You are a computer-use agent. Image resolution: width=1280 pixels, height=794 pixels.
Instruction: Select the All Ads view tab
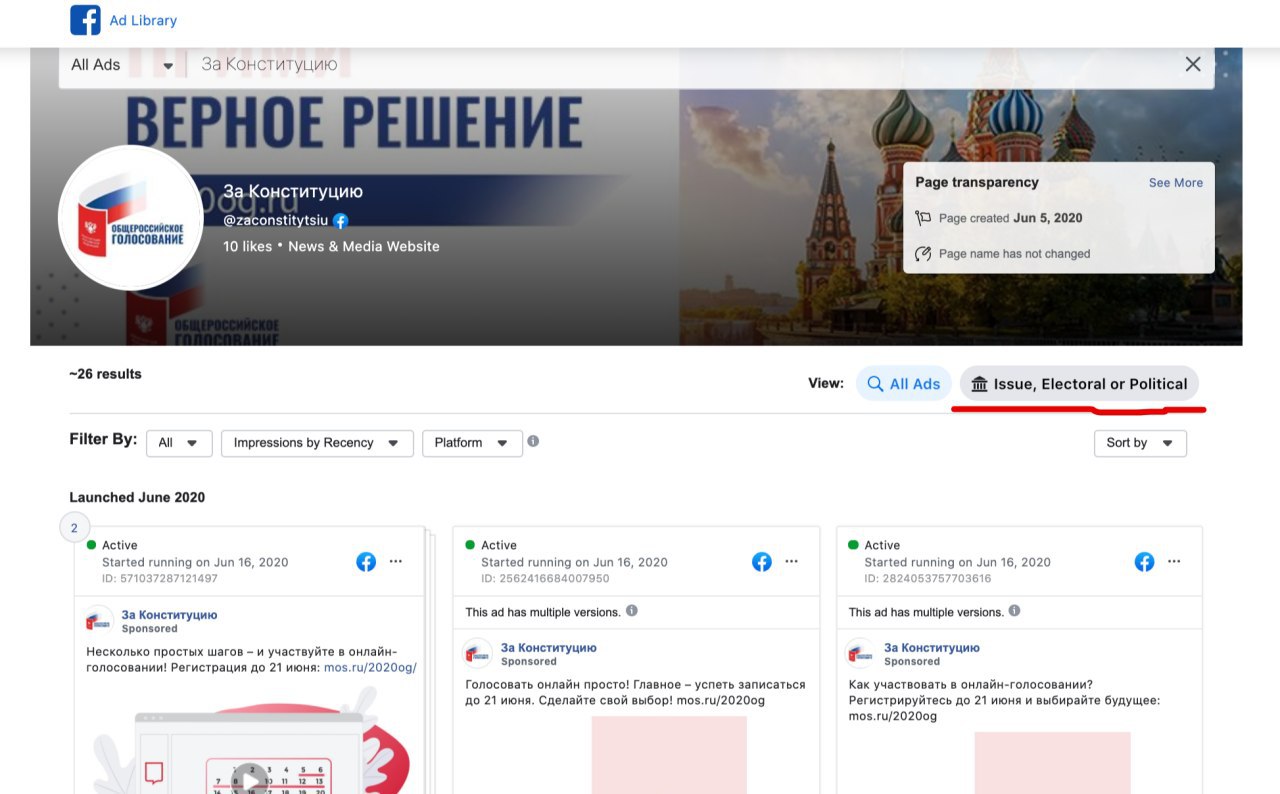coord(904,384)
